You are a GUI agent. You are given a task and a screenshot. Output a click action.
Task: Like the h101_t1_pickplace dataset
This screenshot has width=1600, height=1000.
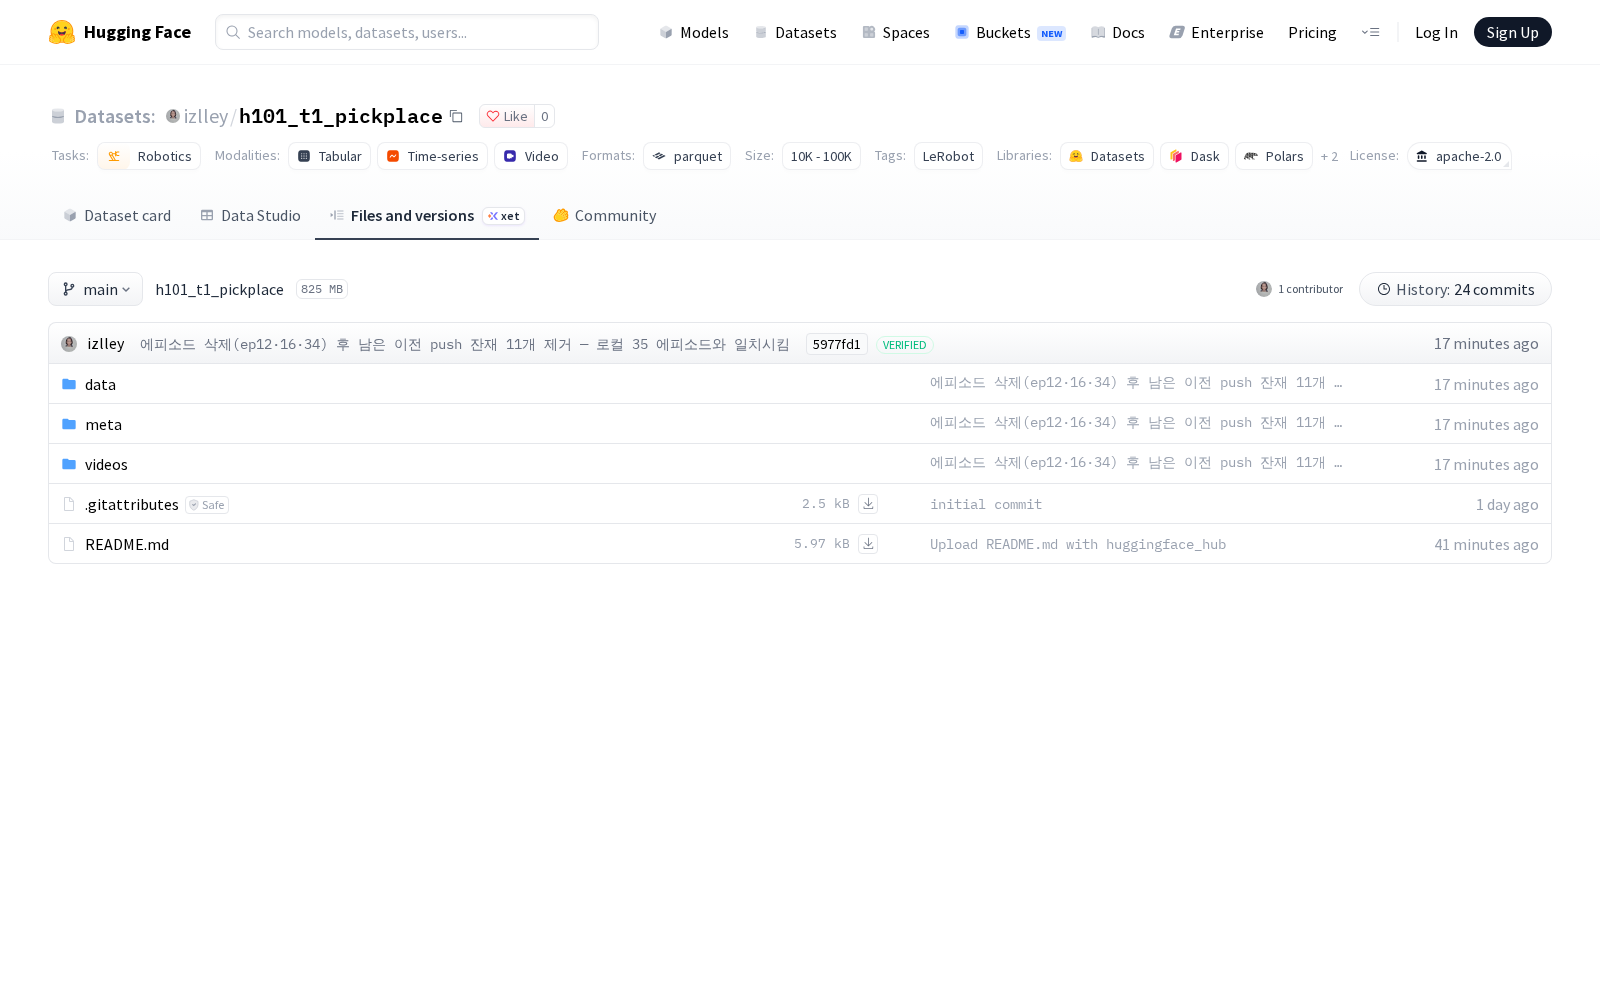click(x=507, y=116)
